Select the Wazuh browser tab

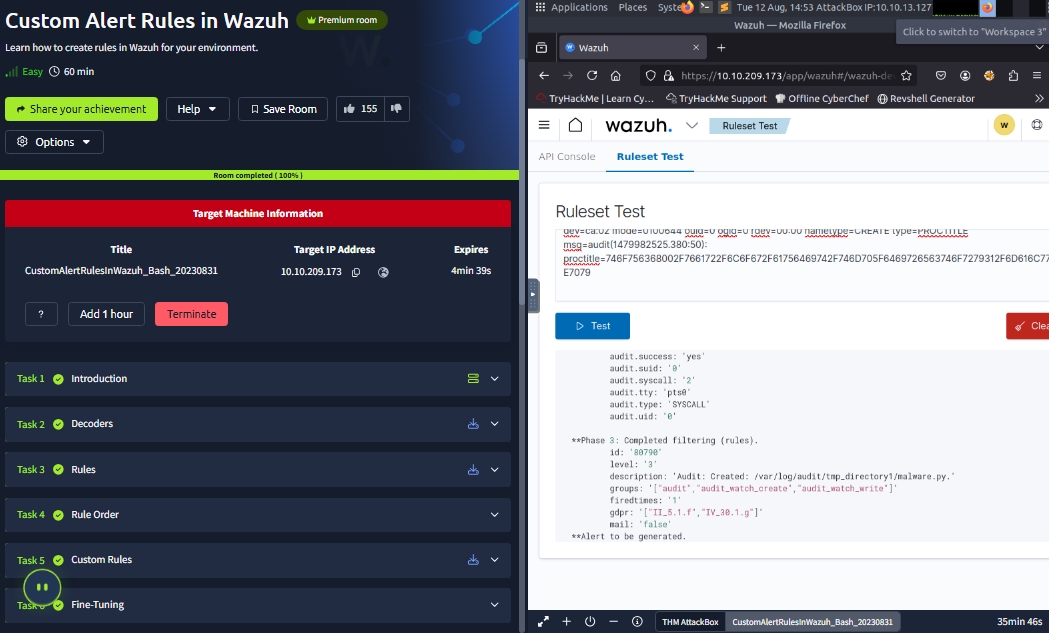tap(632, 48)
